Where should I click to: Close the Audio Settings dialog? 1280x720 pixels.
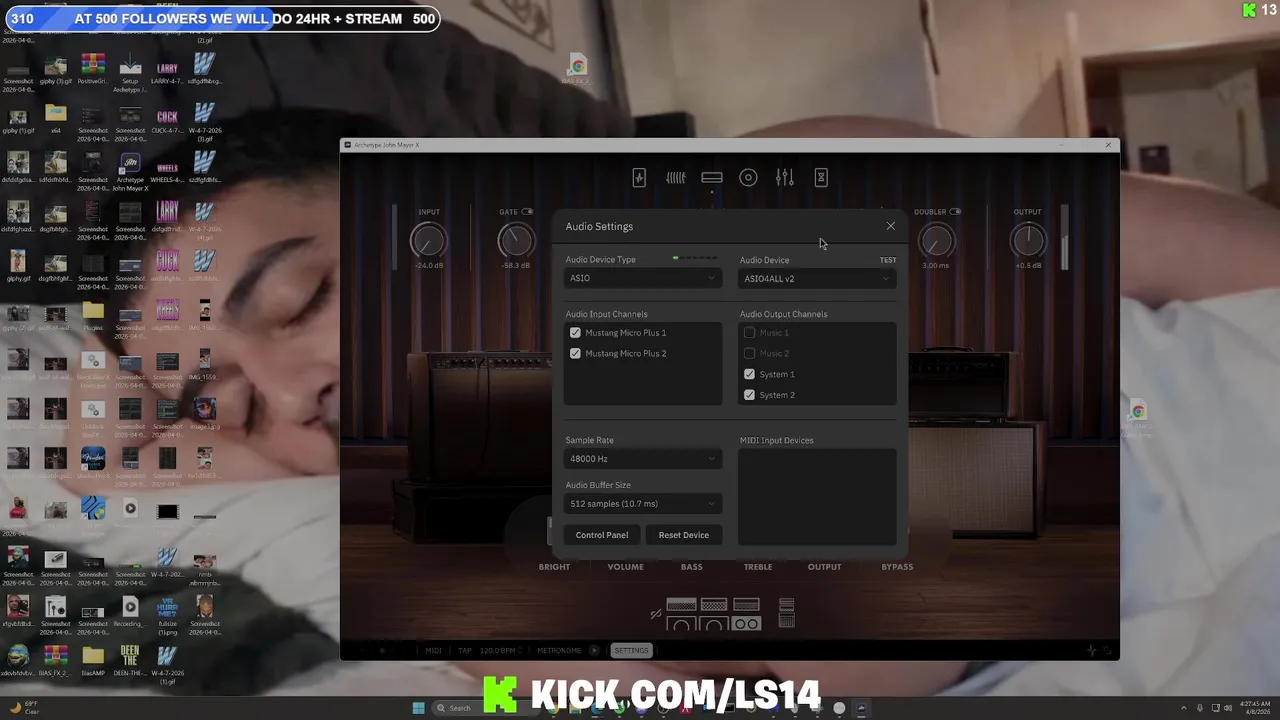point(891,226)
